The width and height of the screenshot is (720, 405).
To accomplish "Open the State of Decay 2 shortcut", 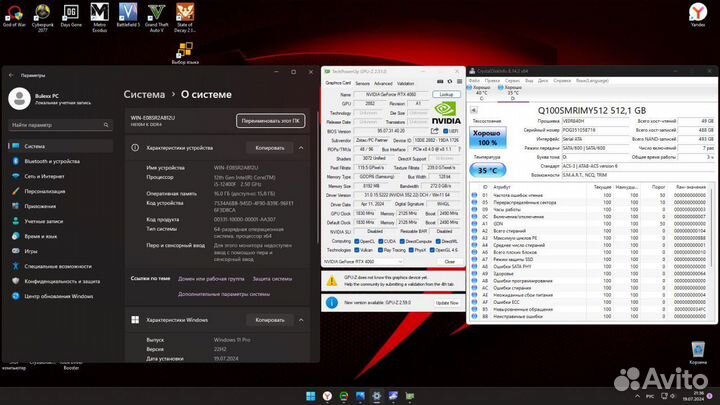I will (x=185, y=17).
